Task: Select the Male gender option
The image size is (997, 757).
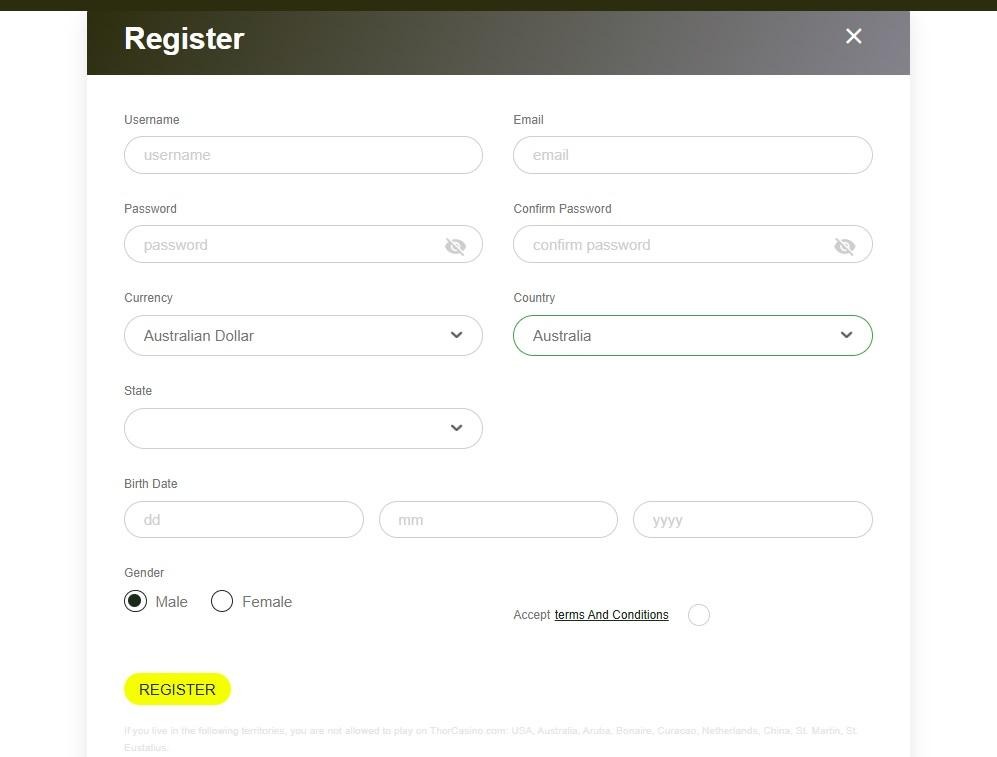Action: click(135, 601)
